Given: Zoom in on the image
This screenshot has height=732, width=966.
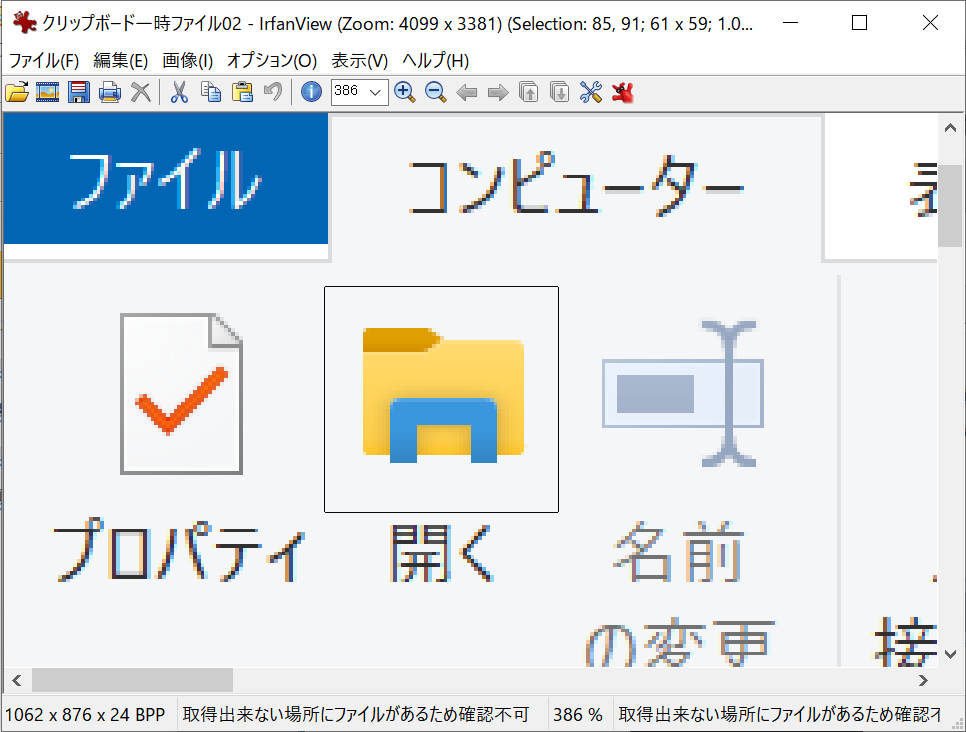Looking at the screenshot, I should click(x=405, y=91).
